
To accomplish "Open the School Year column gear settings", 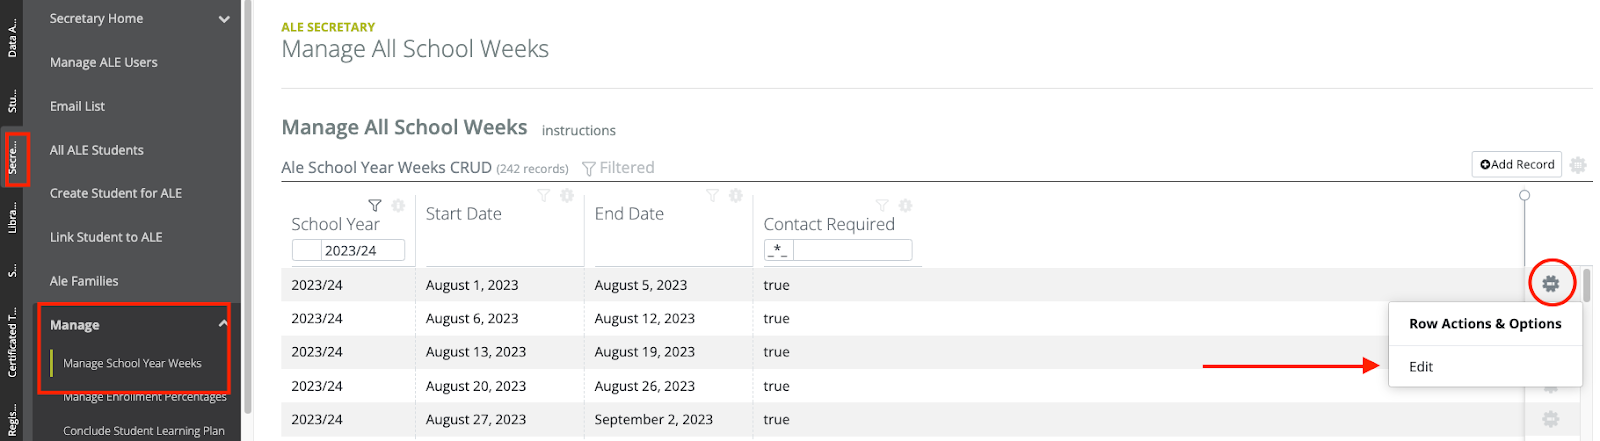I will click(398, 205).
